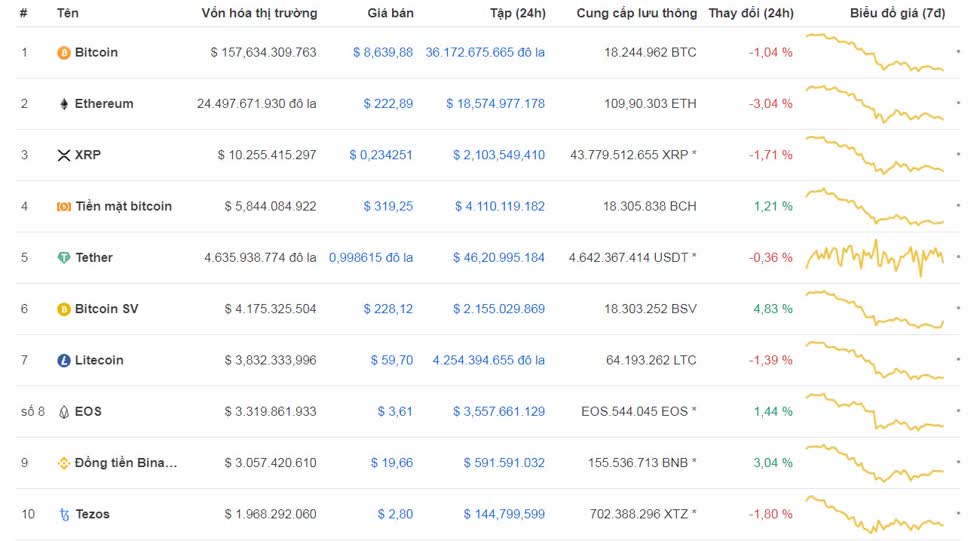980x541 pixels.
Task: Open the Đồng tiền Bina... name link
Action: click(126, 463)
